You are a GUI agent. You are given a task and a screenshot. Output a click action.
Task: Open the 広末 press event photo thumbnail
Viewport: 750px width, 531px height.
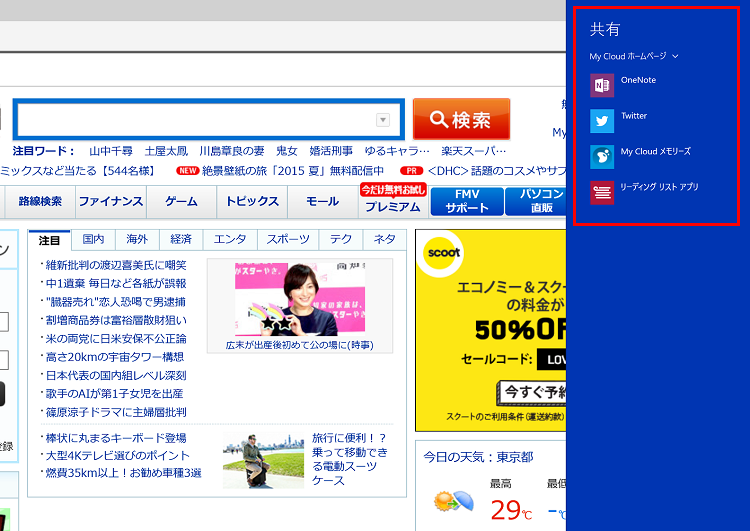click(299, 299)
